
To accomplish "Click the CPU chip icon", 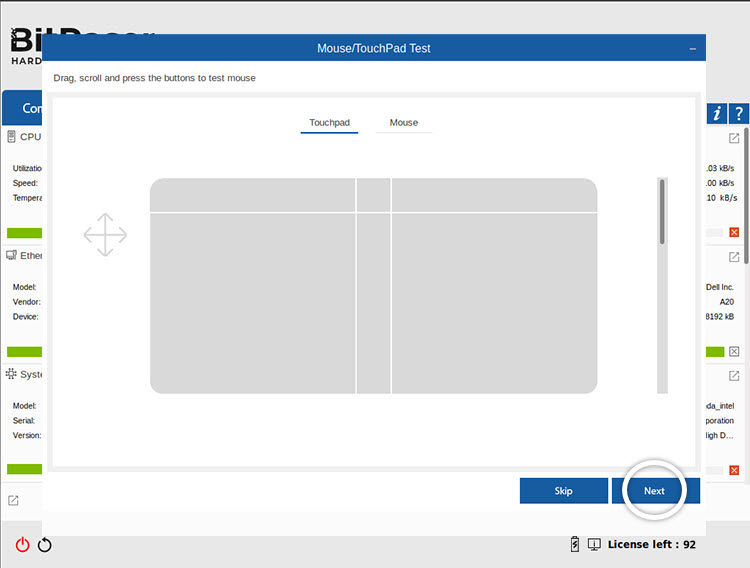I will (12, 137).
